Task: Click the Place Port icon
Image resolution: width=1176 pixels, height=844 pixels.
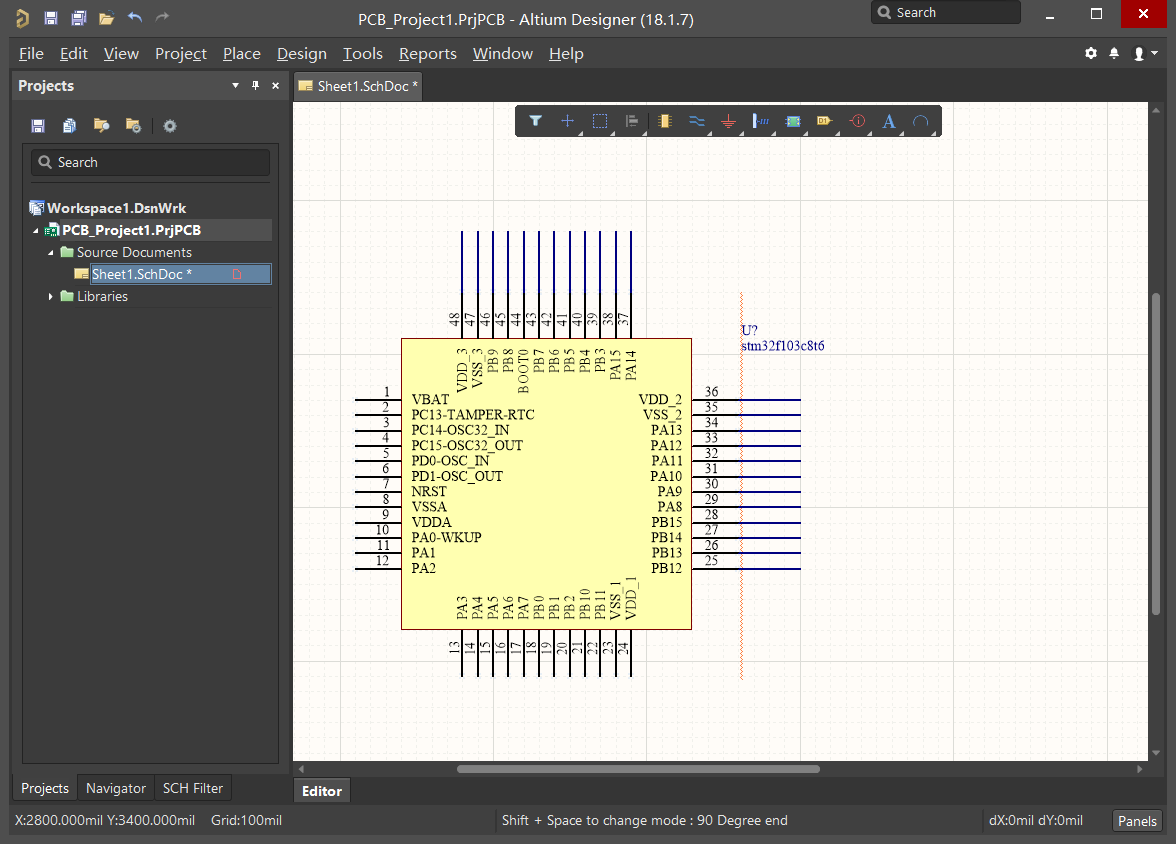Action: click(824, 121)
